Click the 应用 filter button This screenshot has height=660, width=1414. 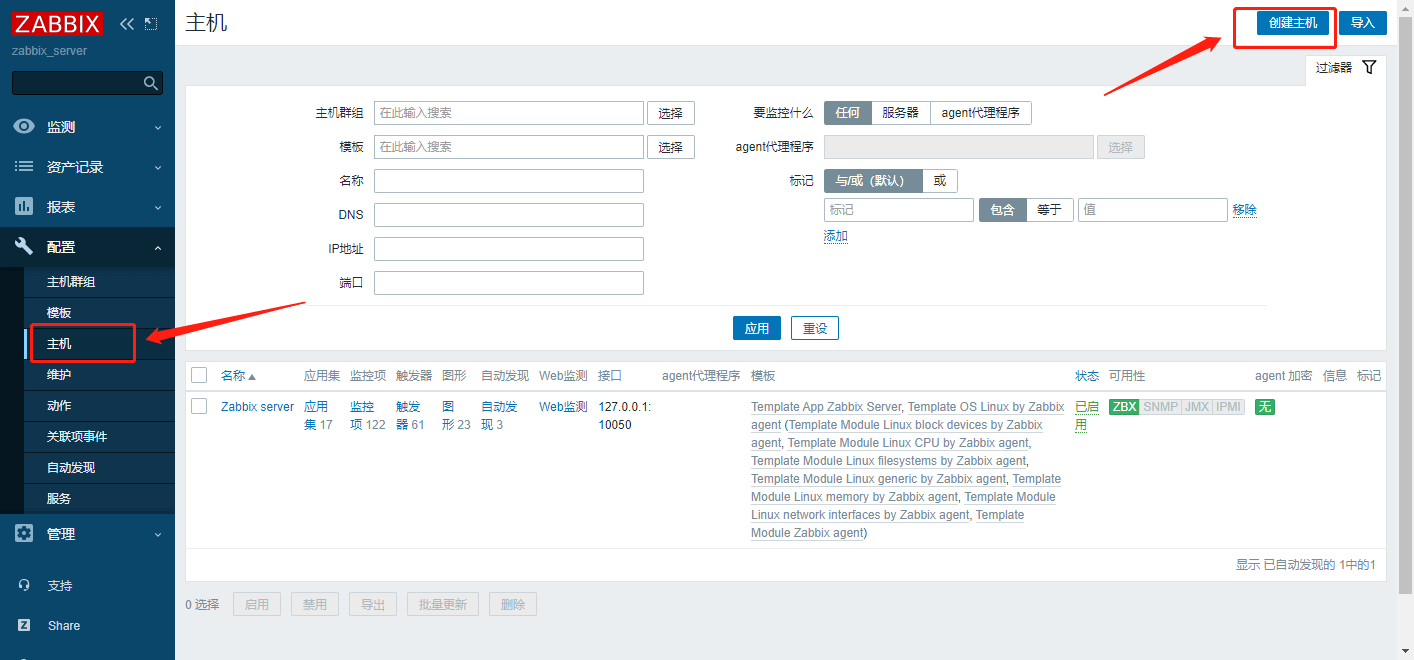pos(756,328)
